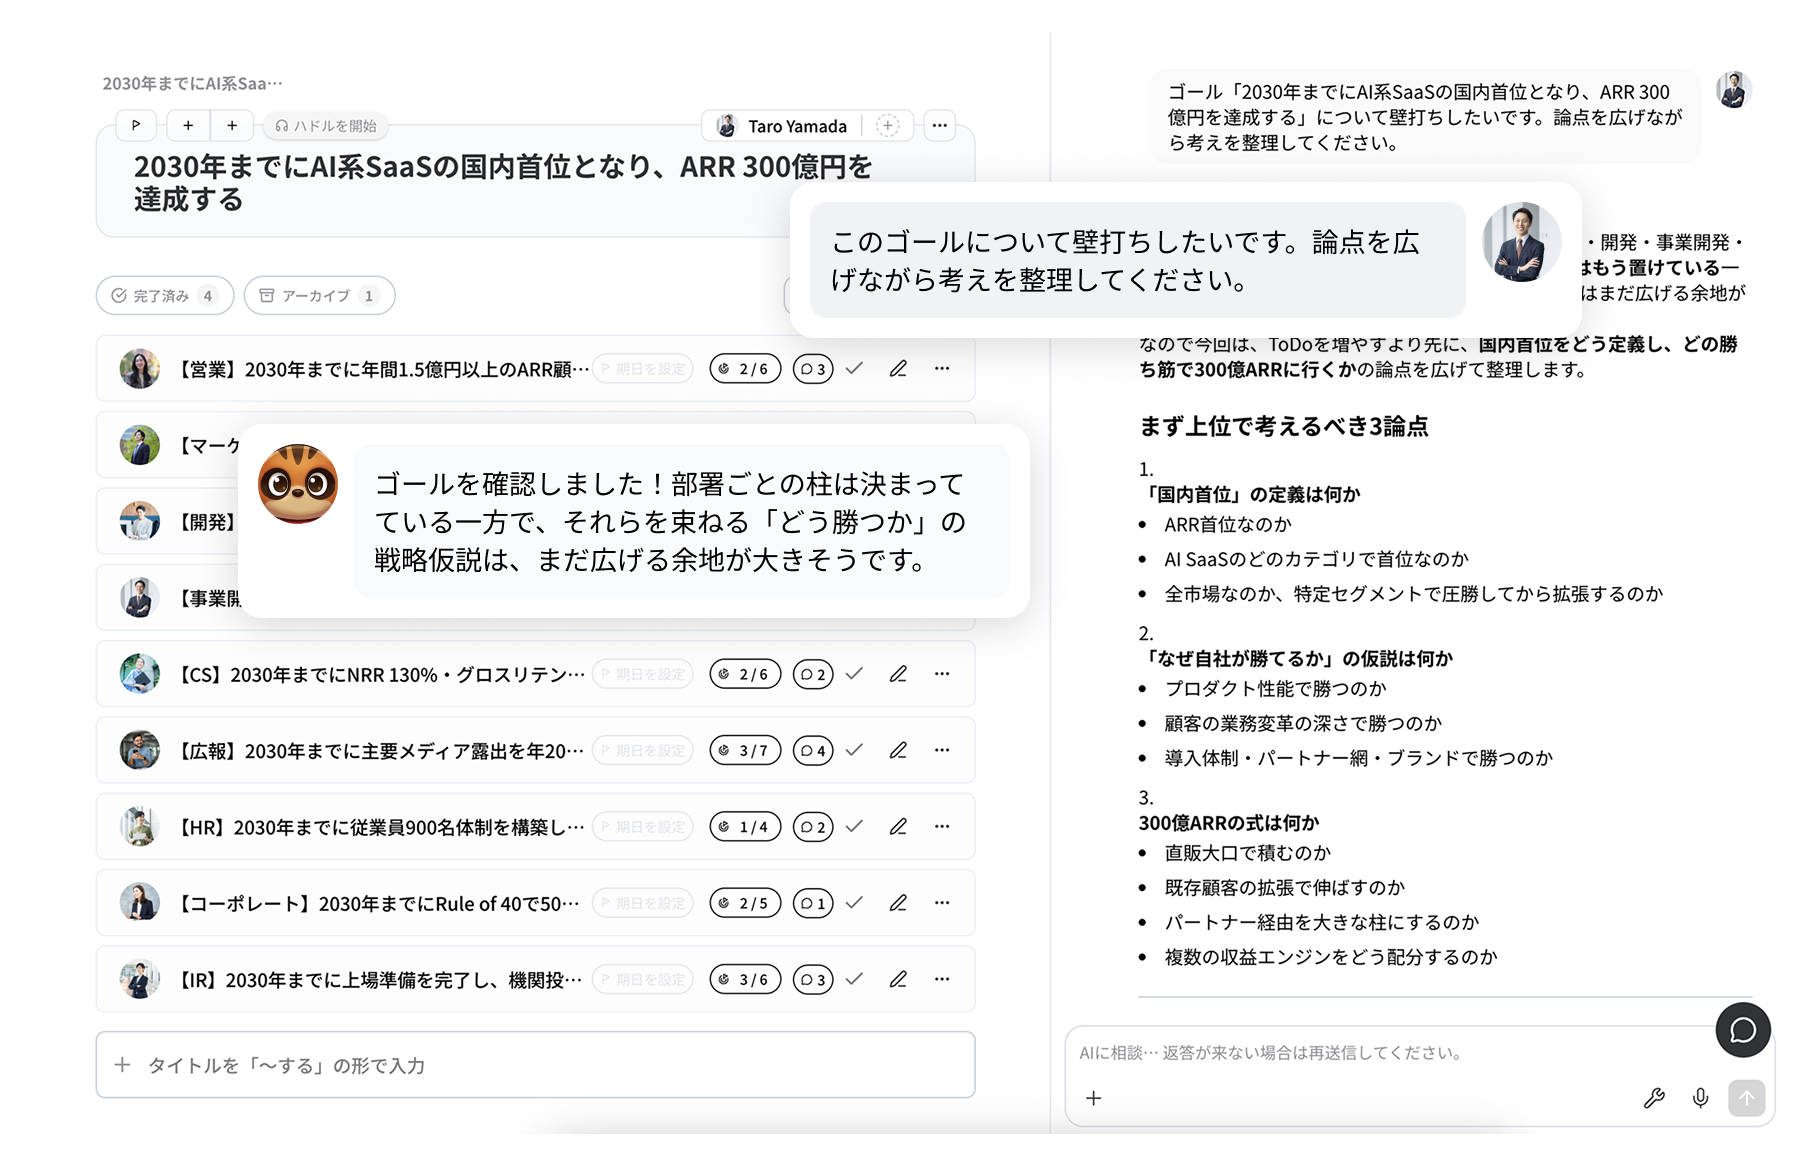
Task: Open the single comment on the 【コーポレート】 item
Action: click(x=813, y=903)
